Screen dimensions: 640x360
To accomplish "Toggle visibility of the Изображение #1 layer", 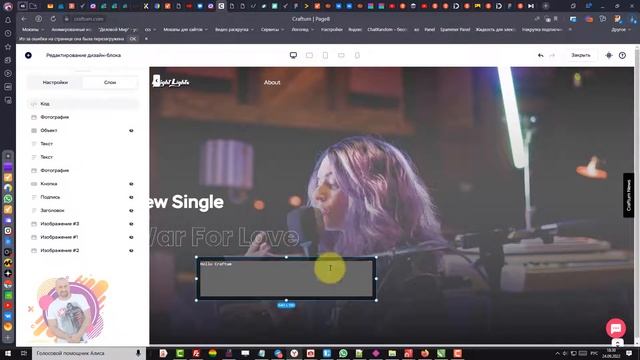I will pyautogui.click(x=131, y=237).
